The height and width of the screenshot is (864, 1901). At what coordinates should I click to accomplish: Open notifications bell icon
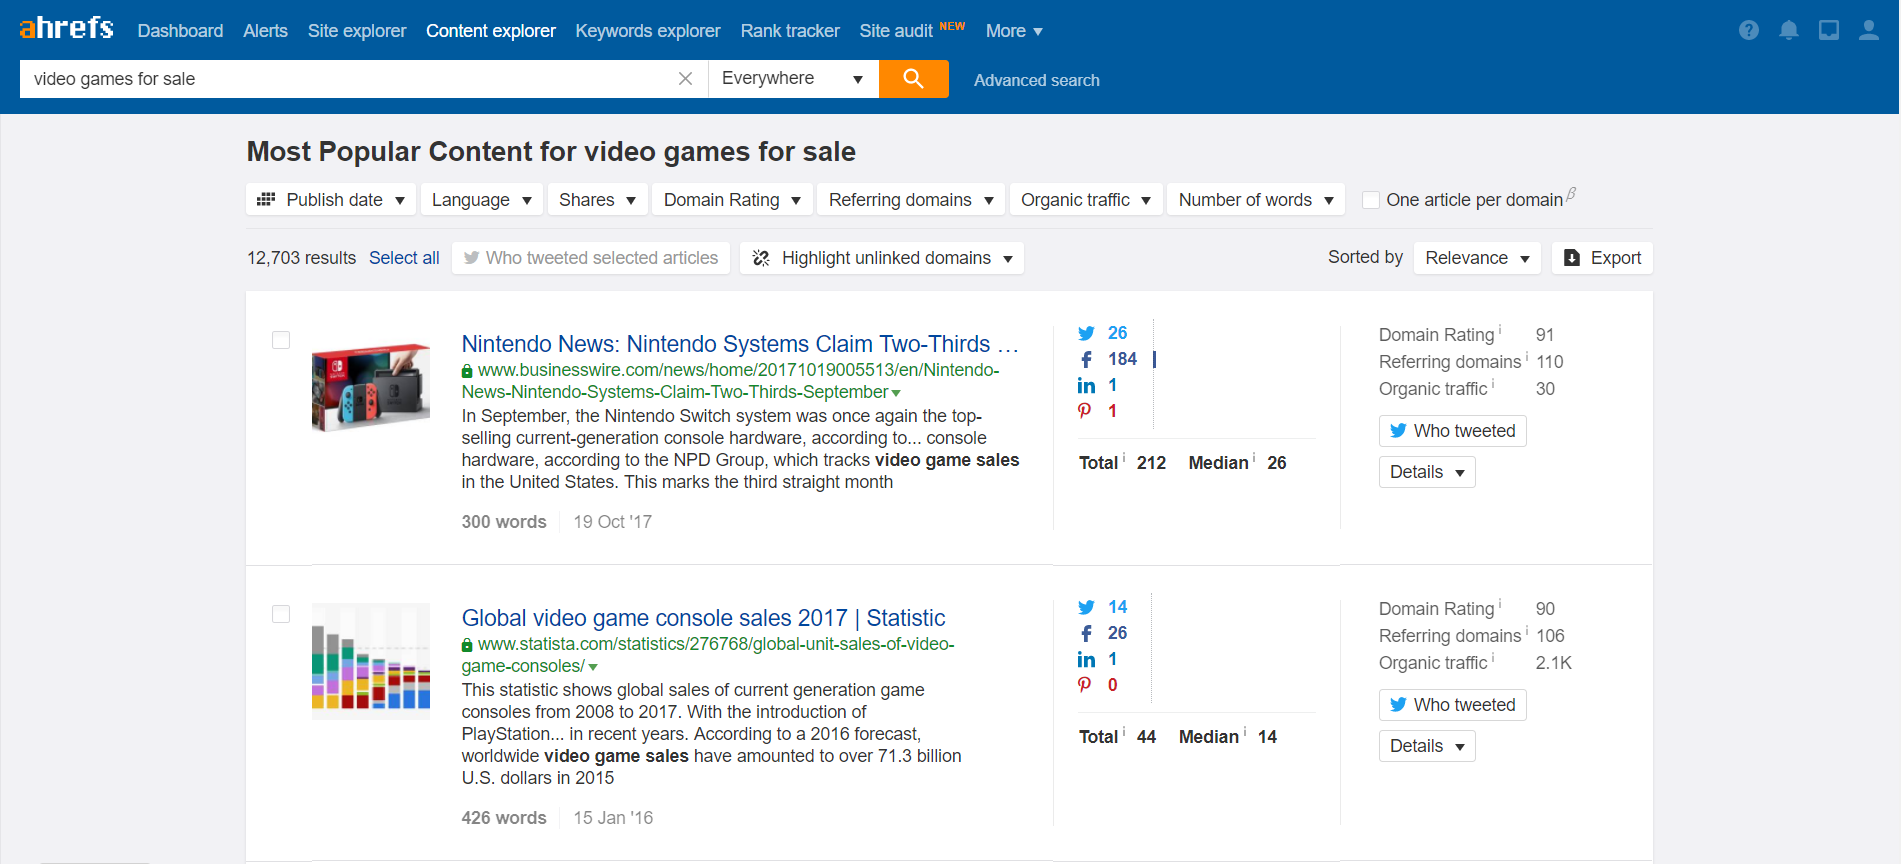[1788, 30]
